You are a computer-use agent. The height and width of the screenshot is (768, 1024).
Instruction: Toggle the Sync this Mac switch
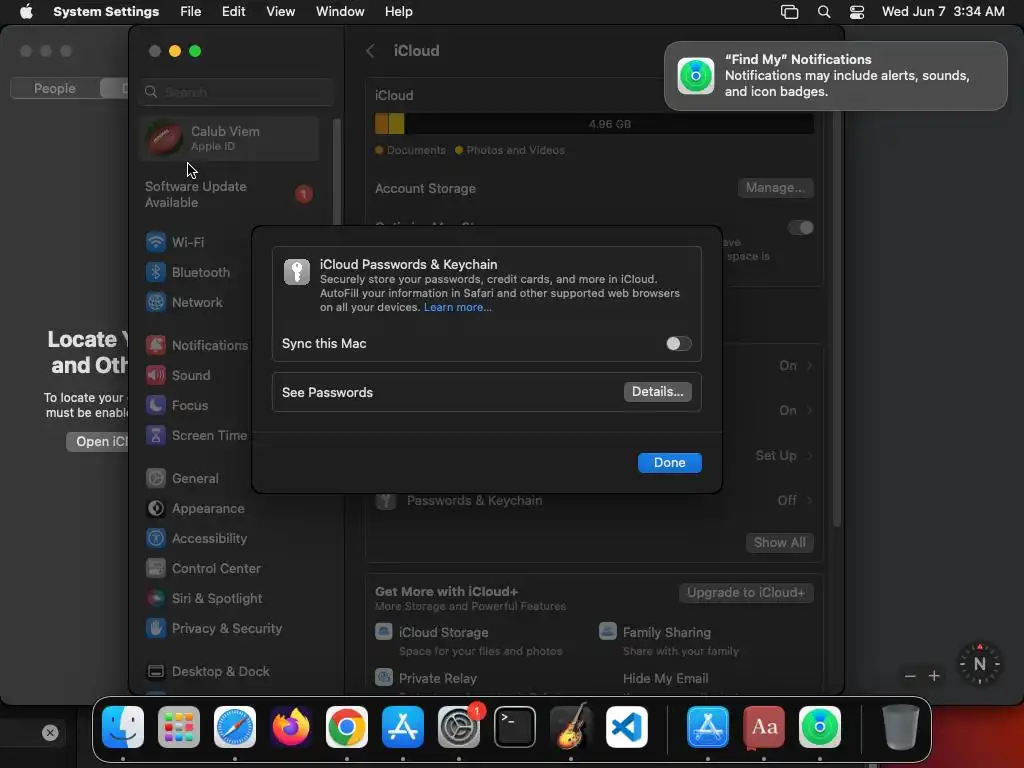tap(678, 344)
